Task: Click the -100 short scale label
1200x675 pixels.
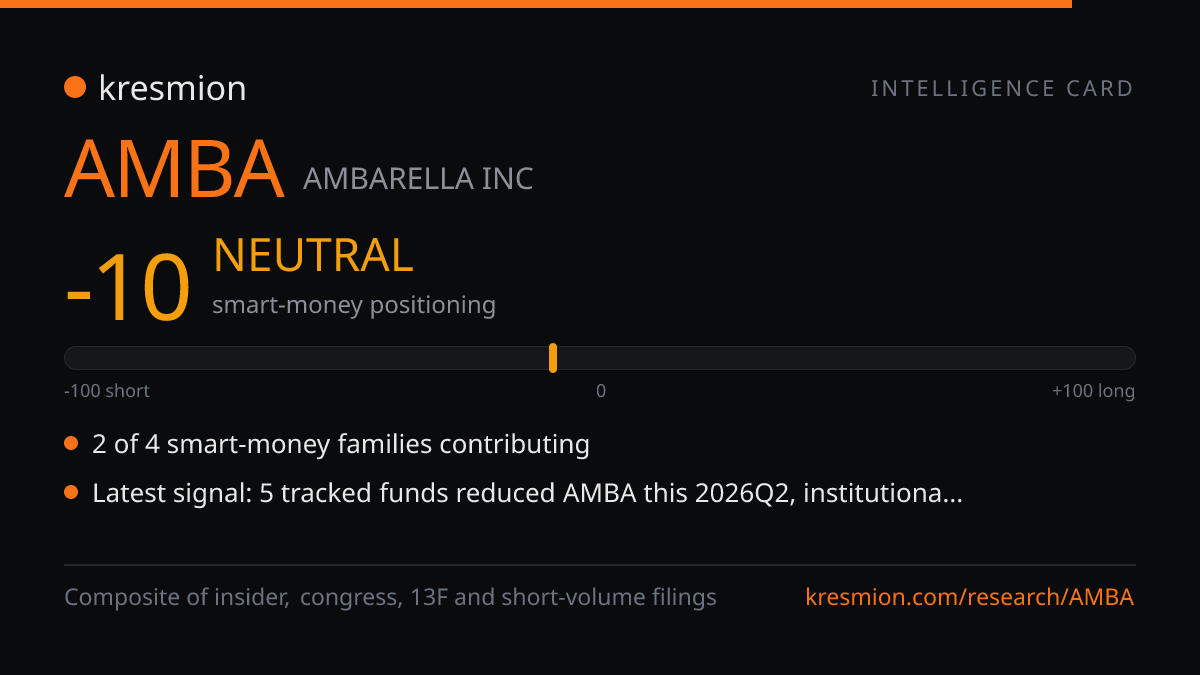Action: tap(107, 391)
